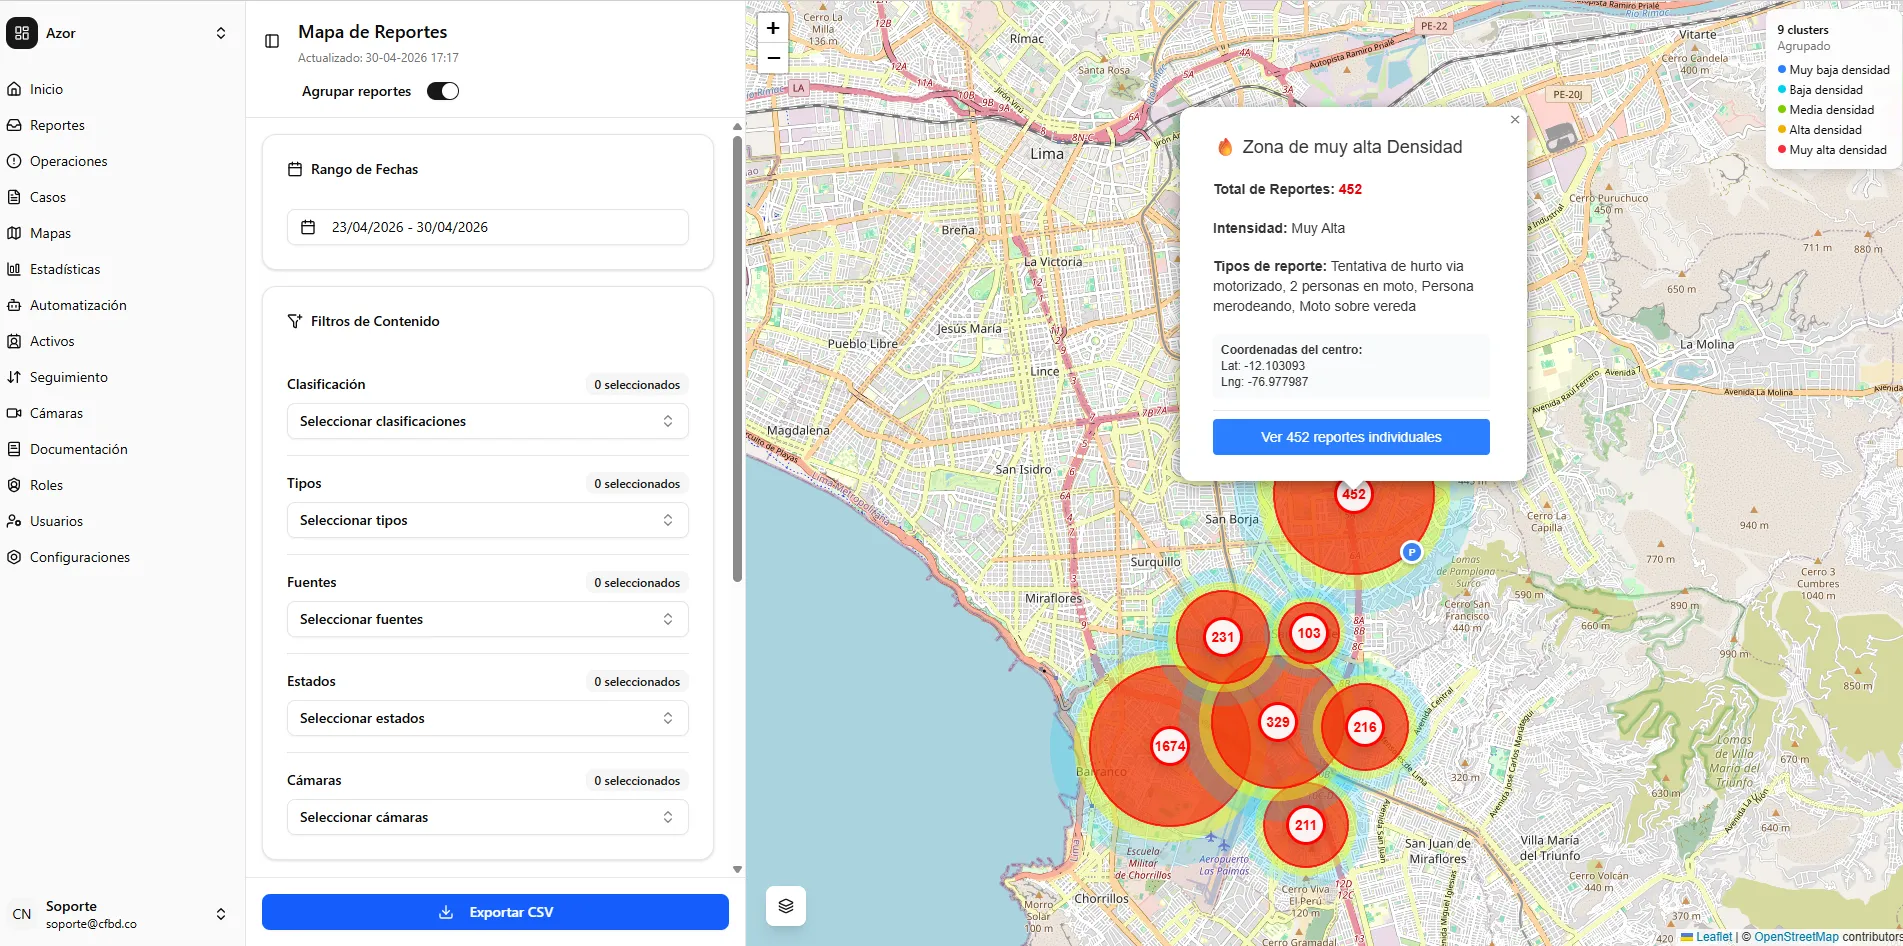Select the 329 cluster marker
Viewport: 1903px width, 946px height.
1277,722
